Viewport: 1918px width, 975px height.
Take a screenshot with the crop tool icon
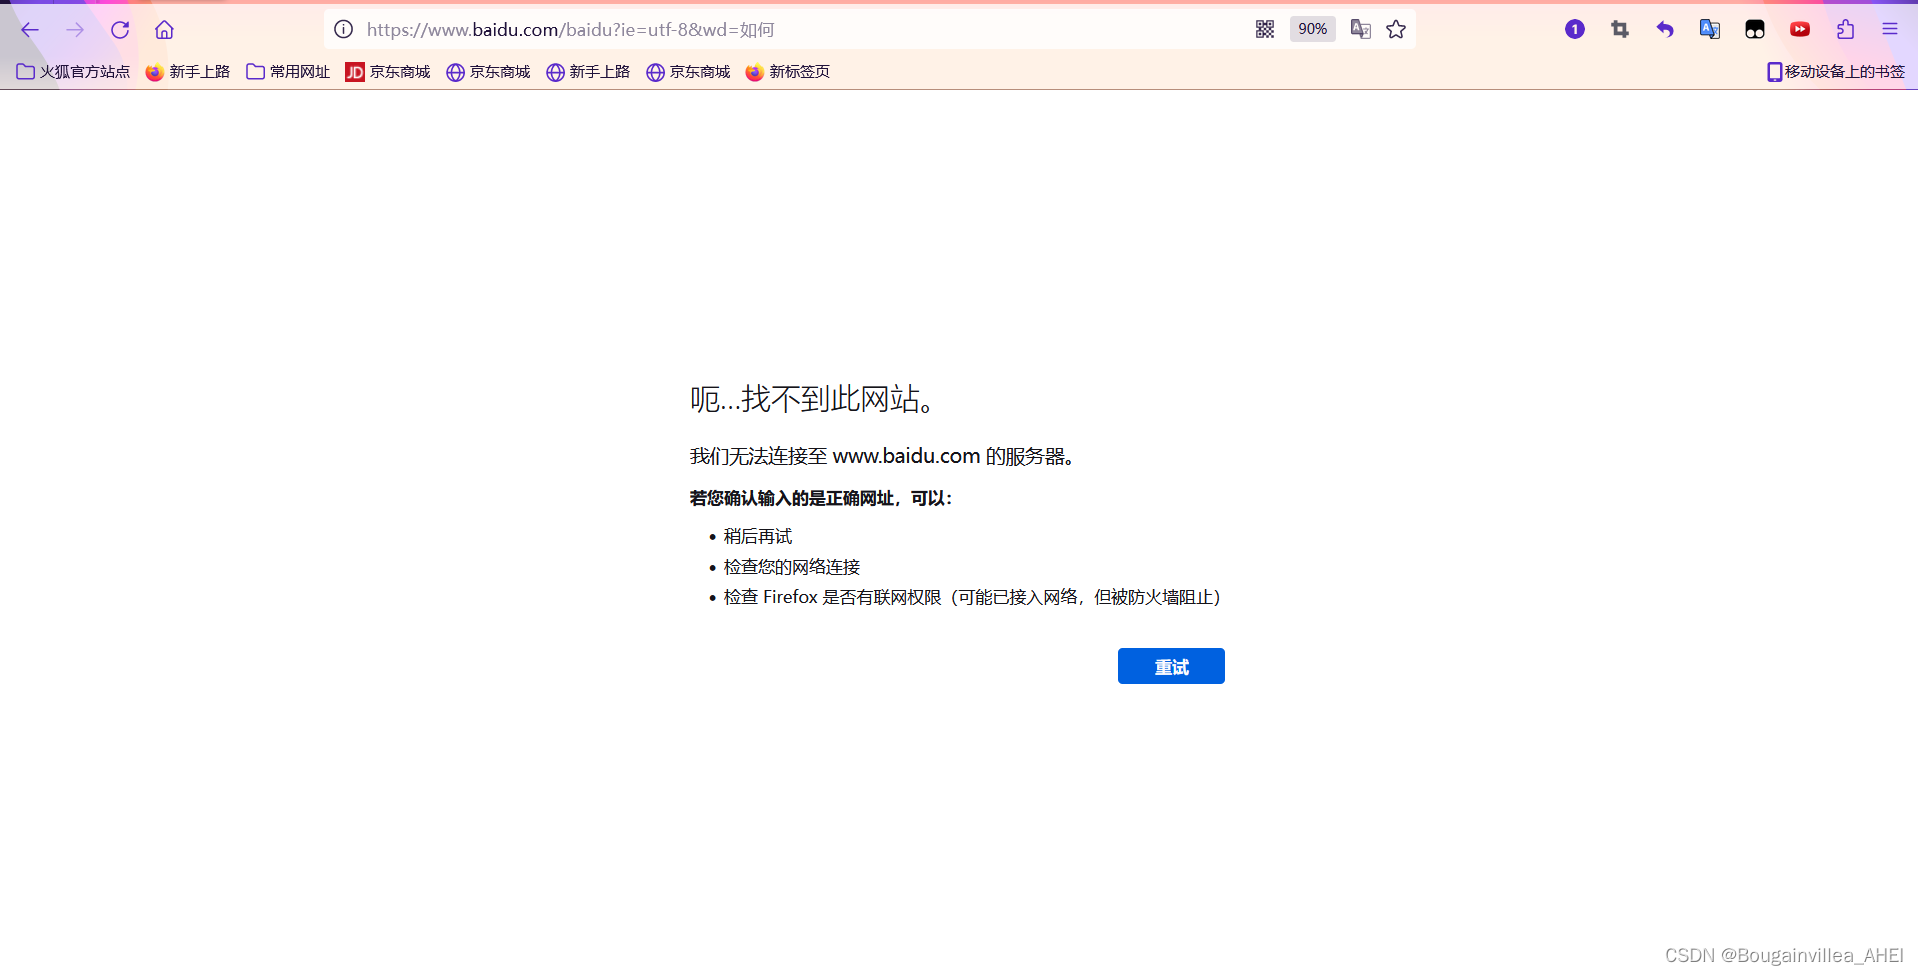point(1620,29)
